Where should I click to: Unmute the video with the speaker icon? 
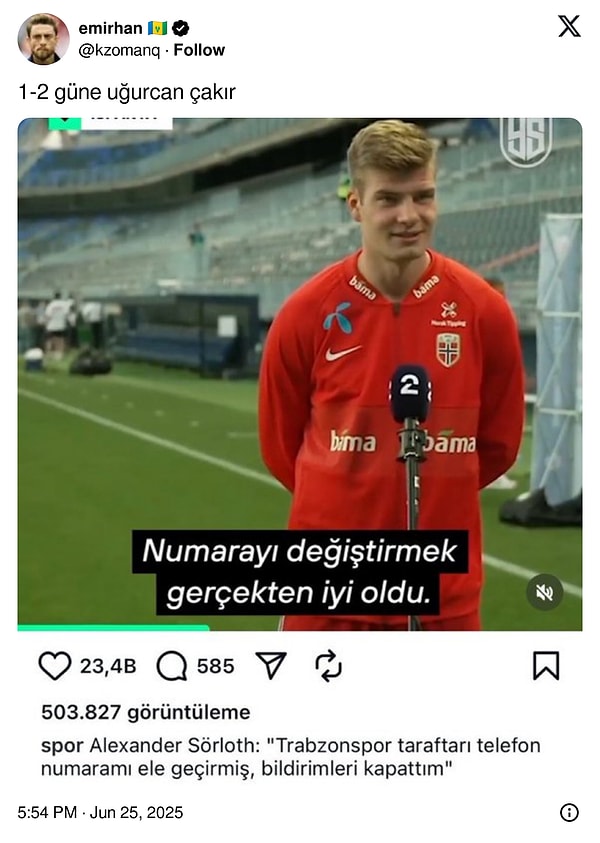[545, 592]
